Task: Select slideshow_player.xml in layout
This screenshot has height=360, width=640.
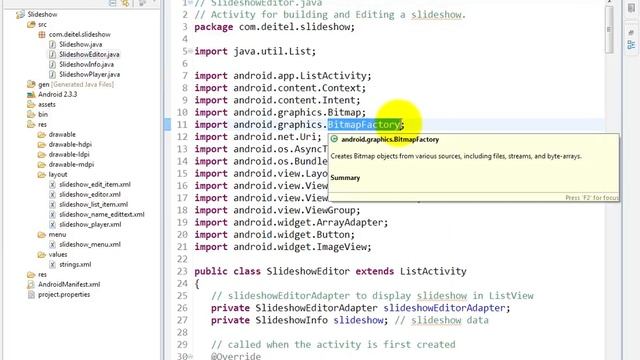Action: [x=90, y=224]
